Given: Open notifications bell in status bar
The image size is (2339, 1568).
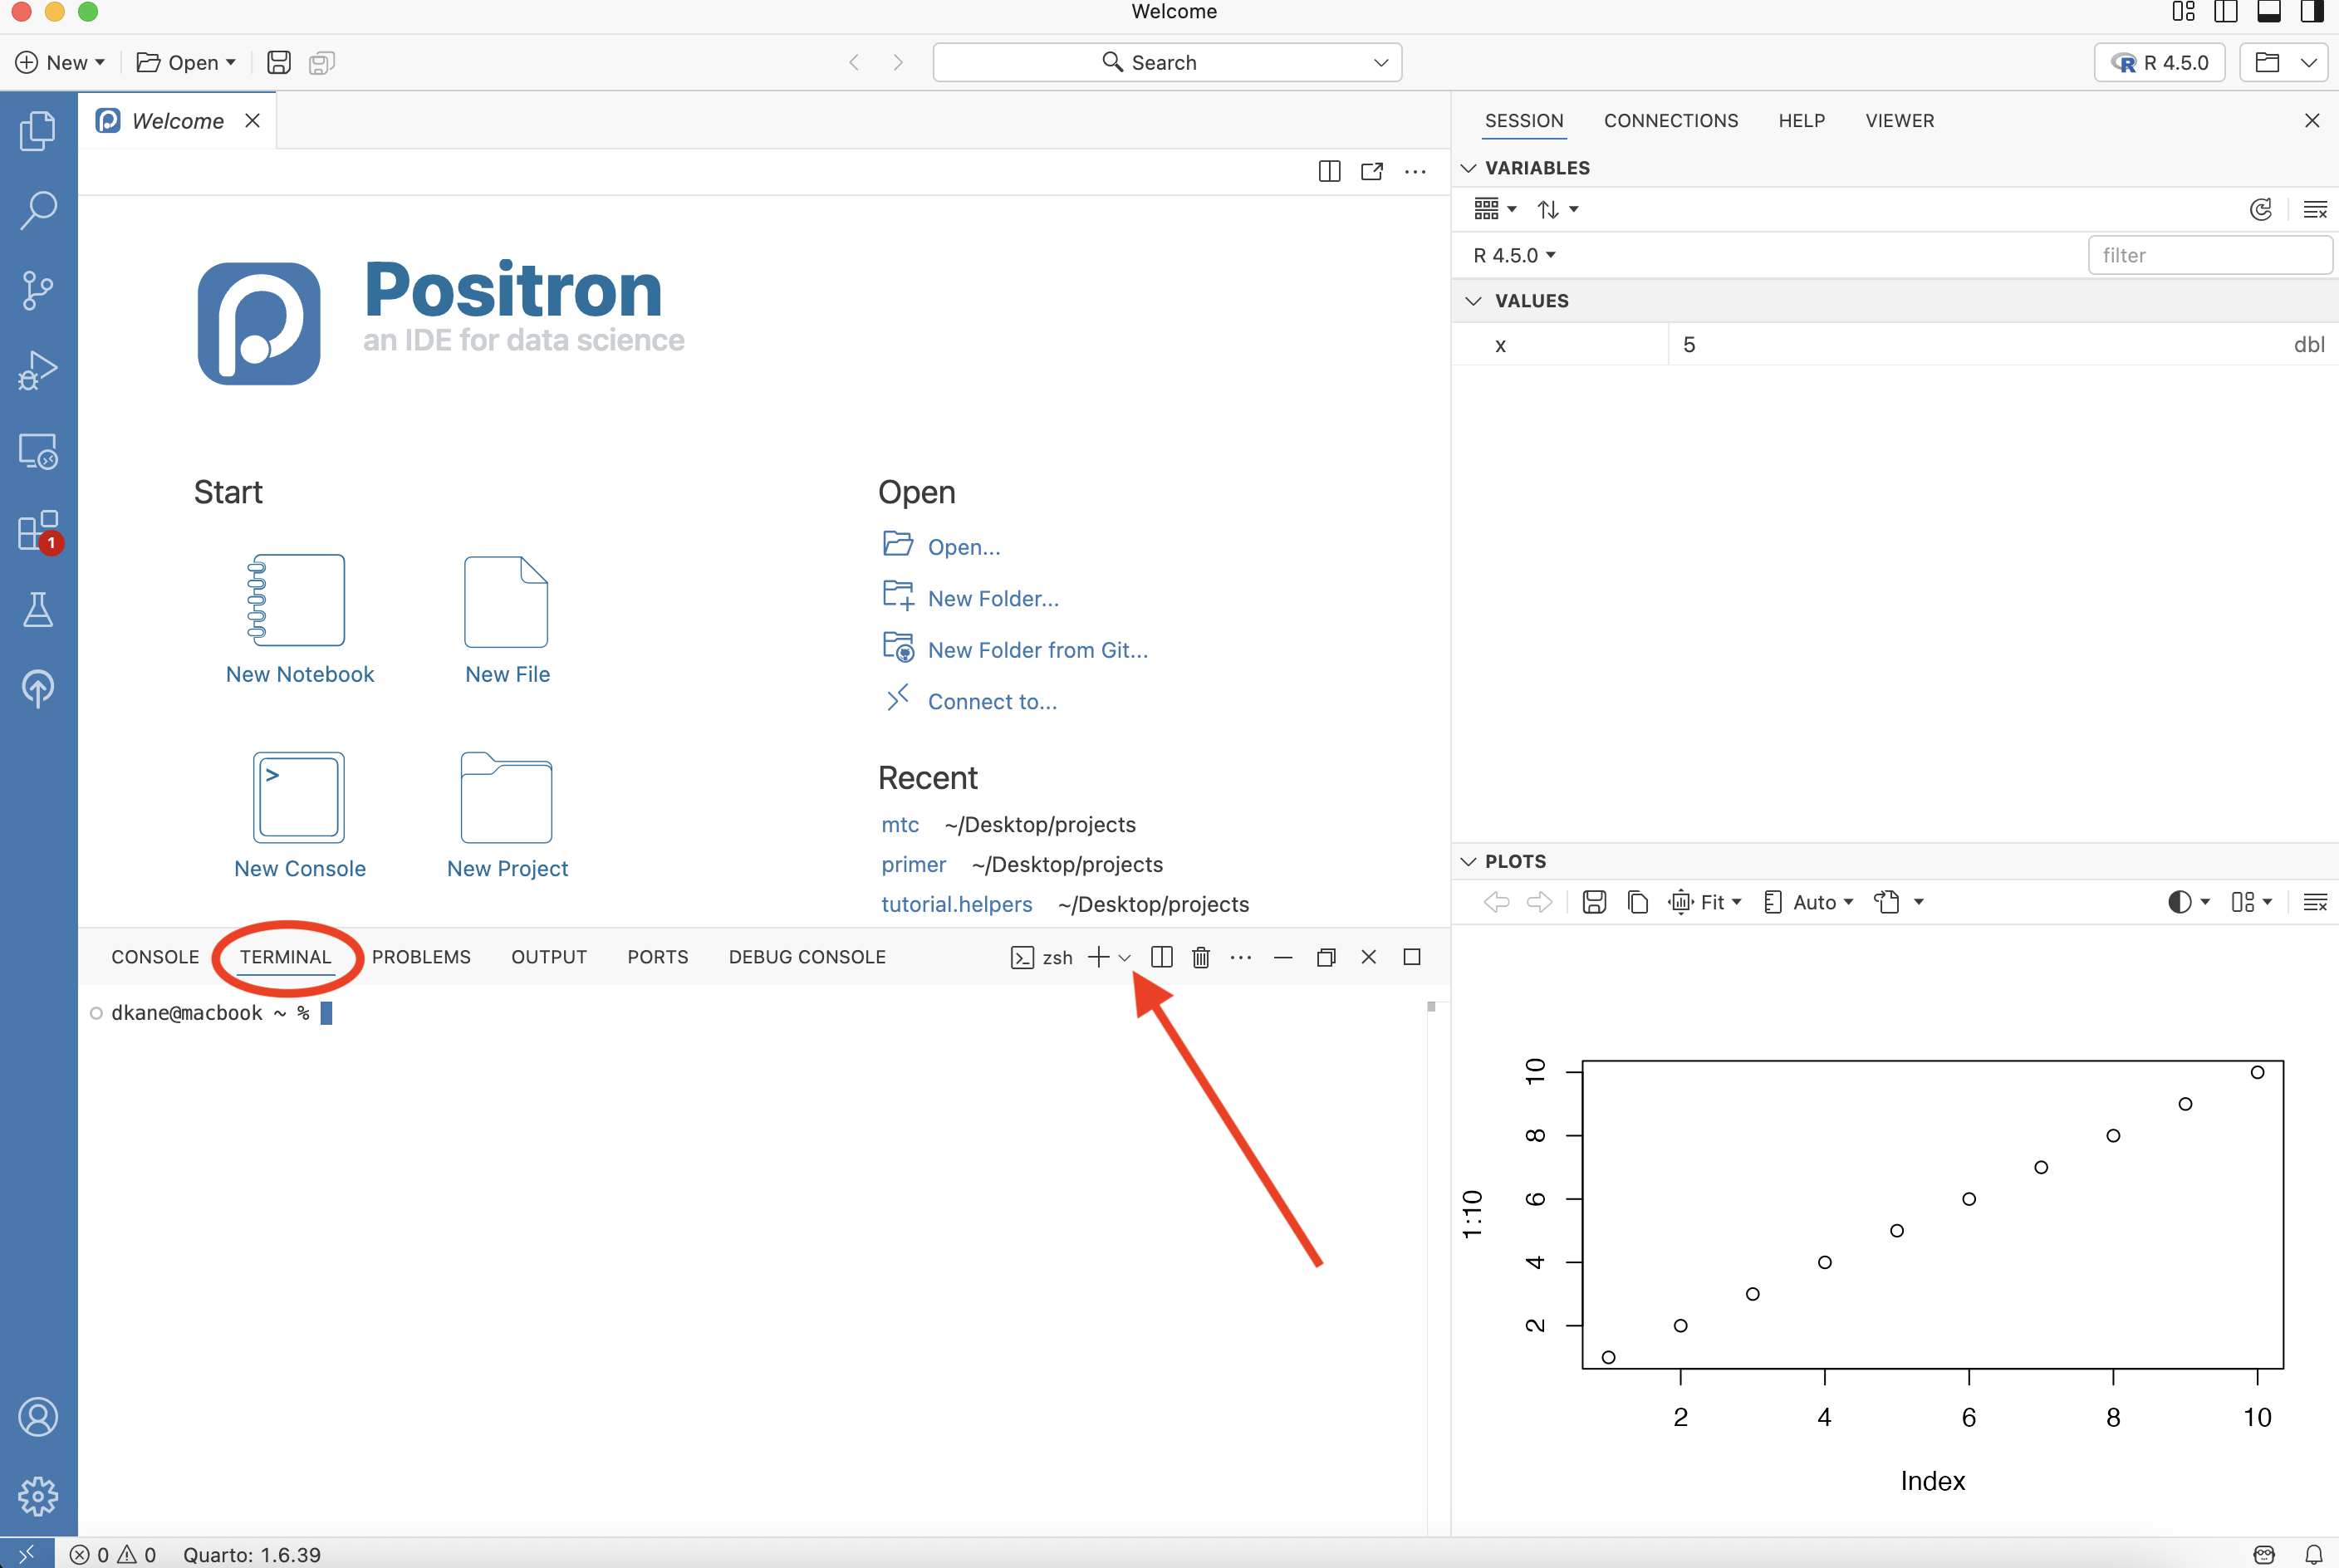Looking at the screenshot, I should pyautogui.click(x=2314, y=1554).
